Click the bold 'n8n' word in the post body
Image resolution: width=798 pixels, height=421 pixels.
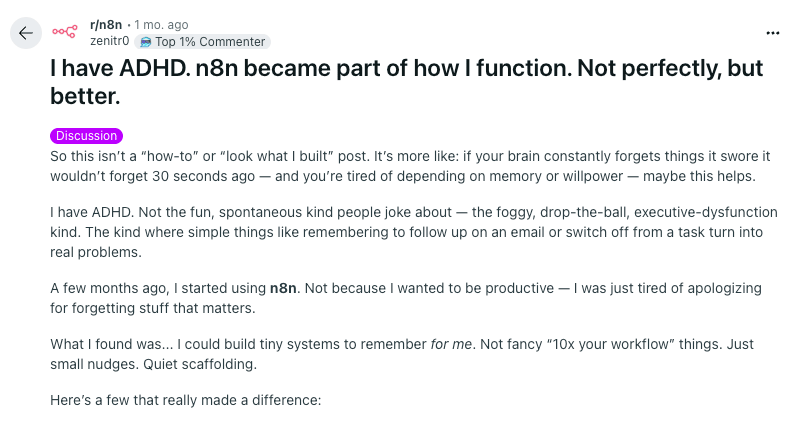click(x=283, y=288)
